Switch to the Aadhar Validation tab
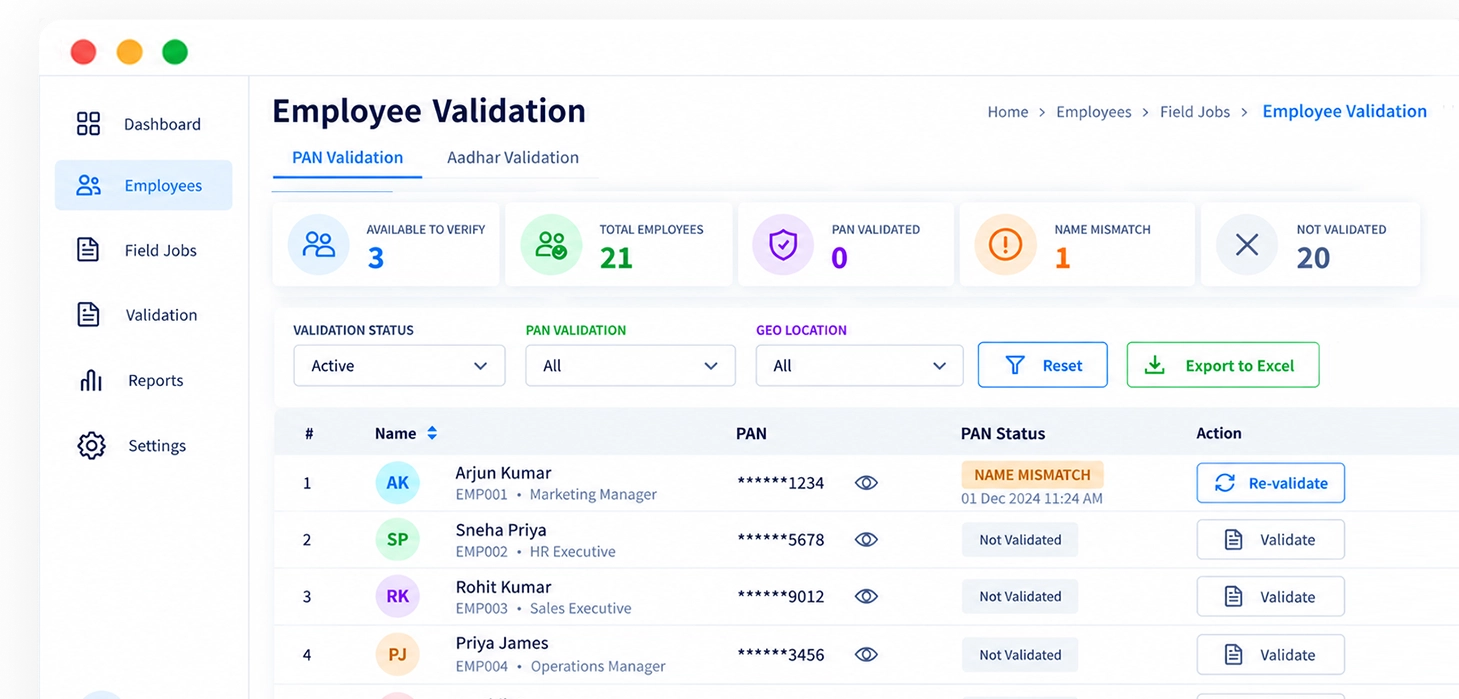1459x699 pixels. click(513, 158)
